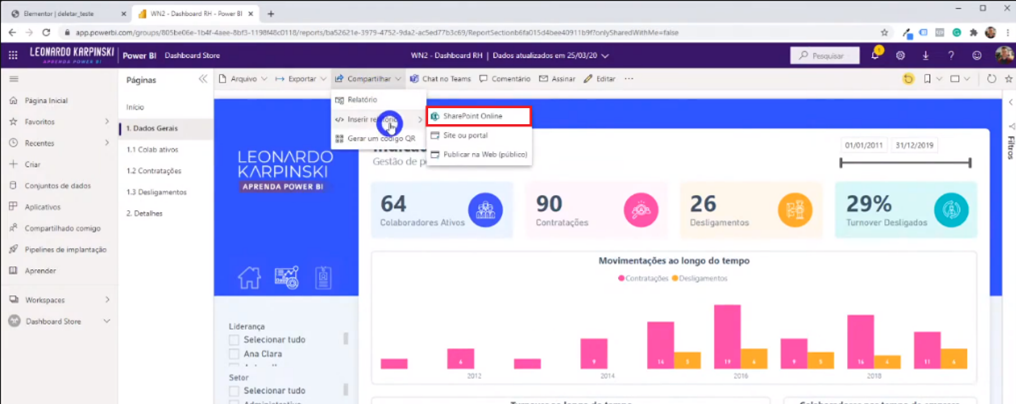Click the notifications bell icon
The image size is (1016, 404).
[875, 56]
